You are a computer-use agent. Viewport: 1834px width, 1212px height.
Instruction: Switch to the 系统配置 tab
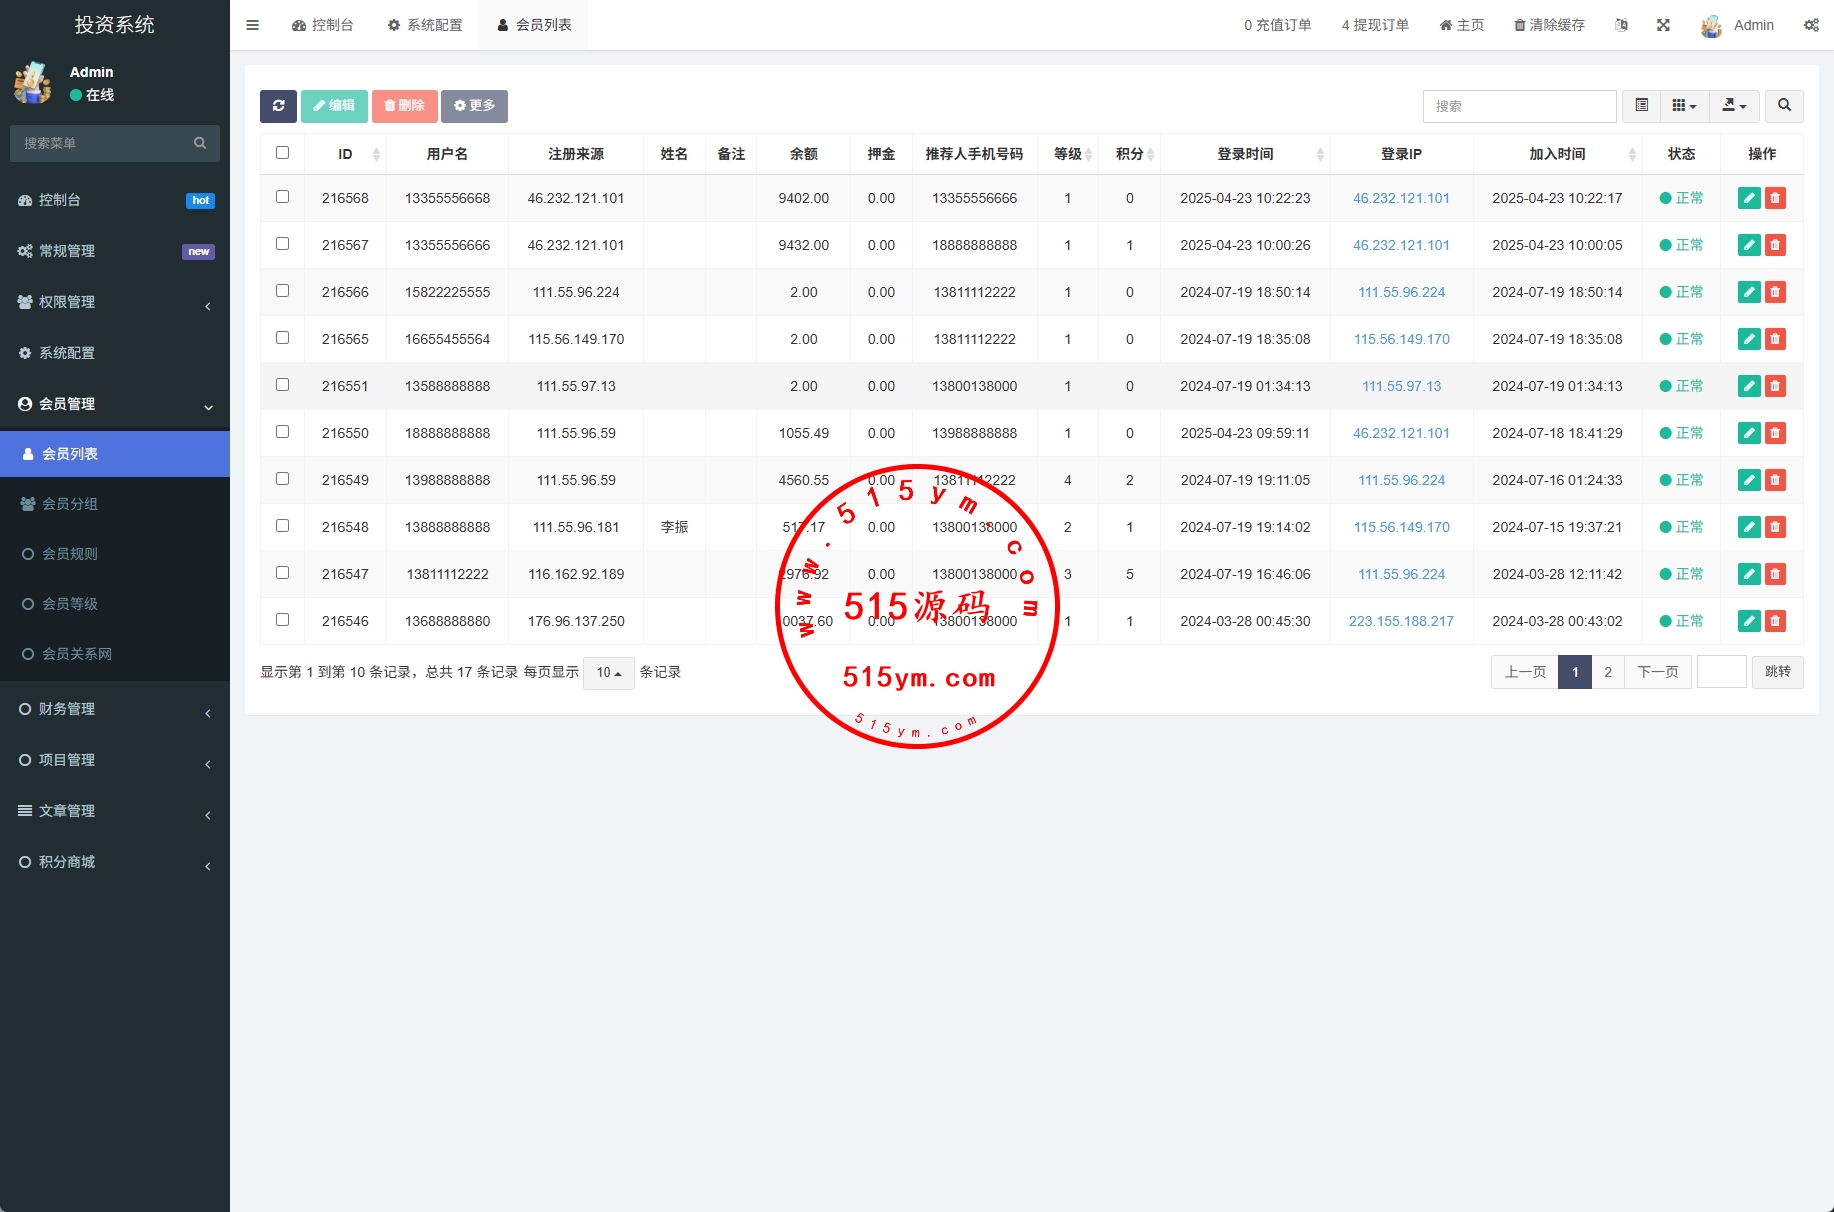coord(425,25)
